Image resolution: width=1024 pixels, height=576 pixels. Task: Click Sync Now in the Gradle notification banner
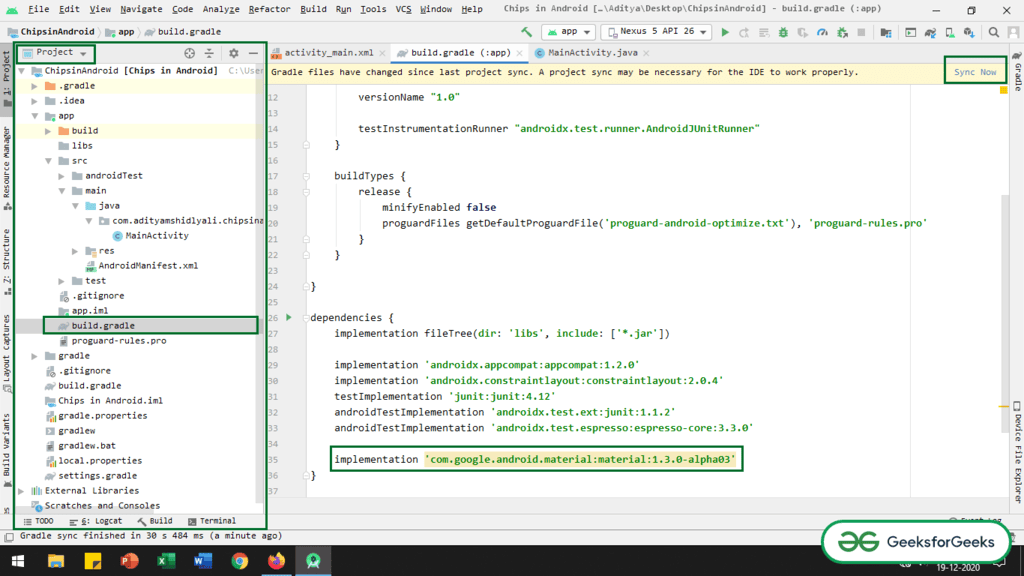(x=974, y=71)
